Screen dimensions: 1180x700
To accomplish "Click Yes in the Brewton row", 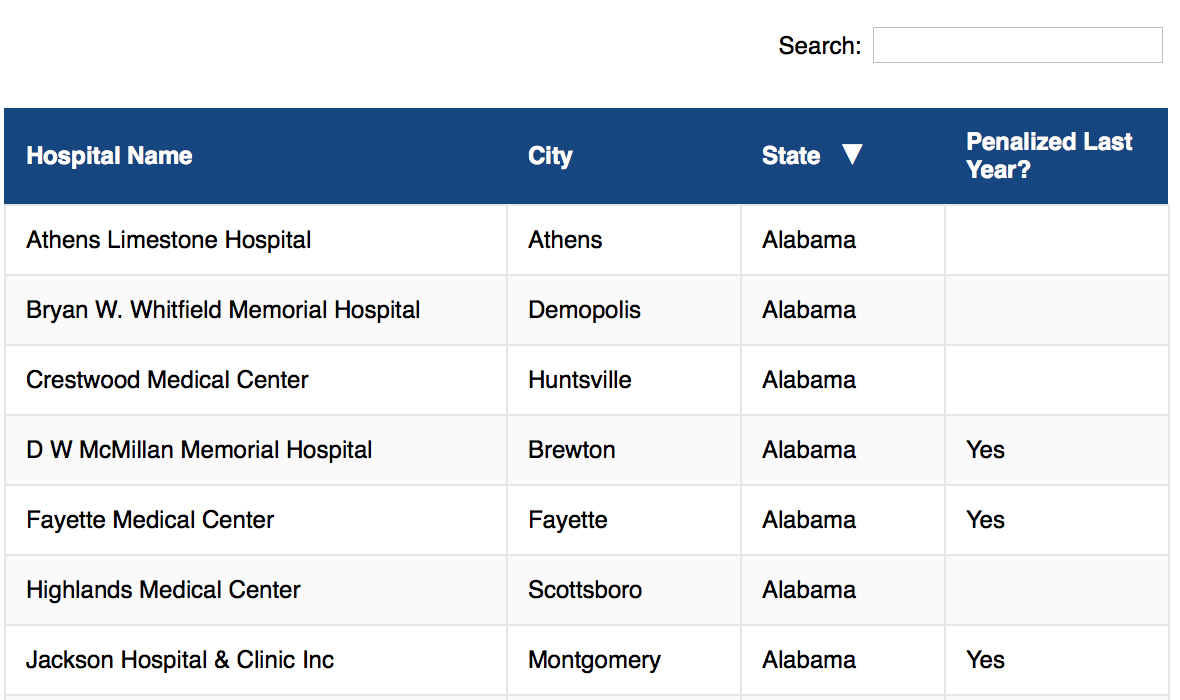I will [985, 450].
